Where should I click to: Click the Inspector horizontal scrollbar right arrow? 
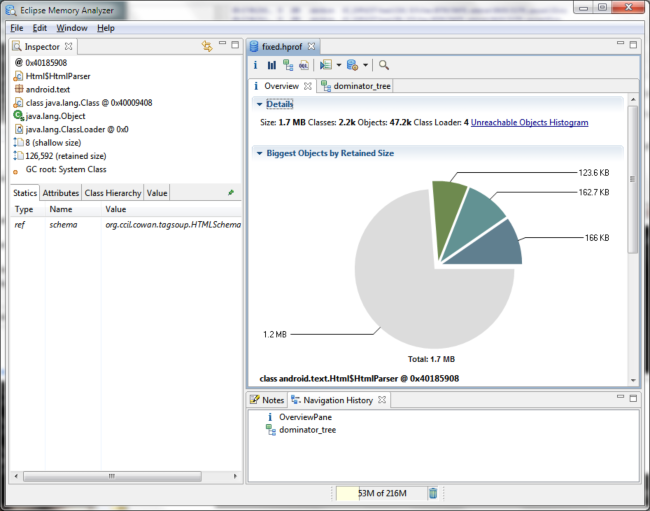pyautogui.click(x=235, y=476)
